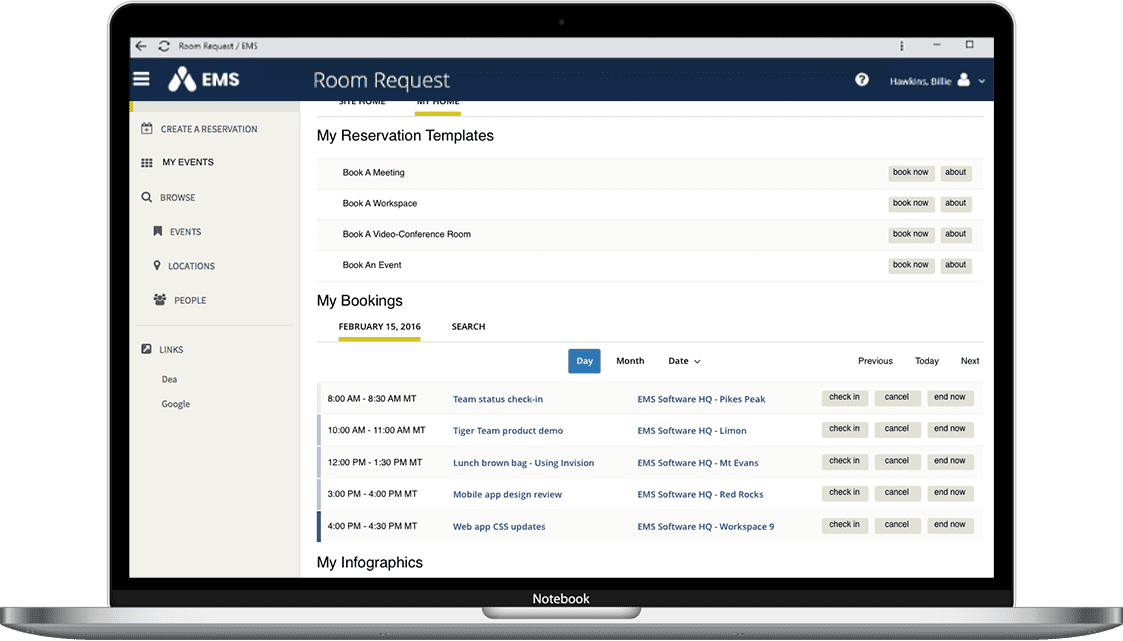Expand the Date dropdown

click(x=684, y=361)
